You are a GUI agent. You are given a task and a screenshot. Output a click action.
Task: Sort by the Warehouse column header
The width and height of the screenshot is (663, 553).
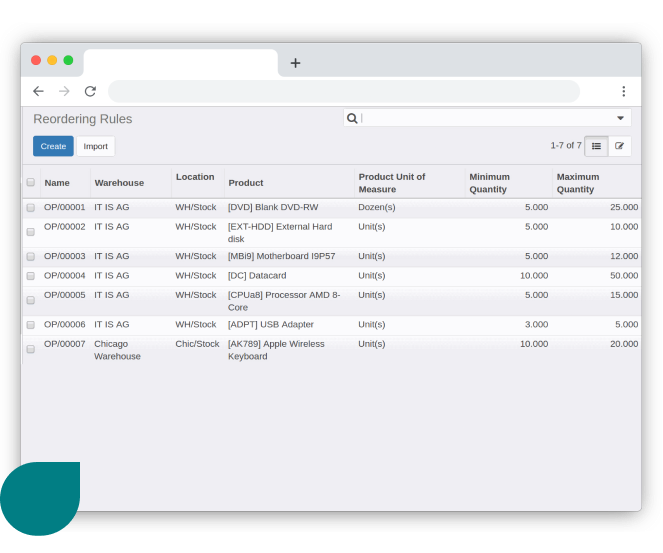coord(119,183)
